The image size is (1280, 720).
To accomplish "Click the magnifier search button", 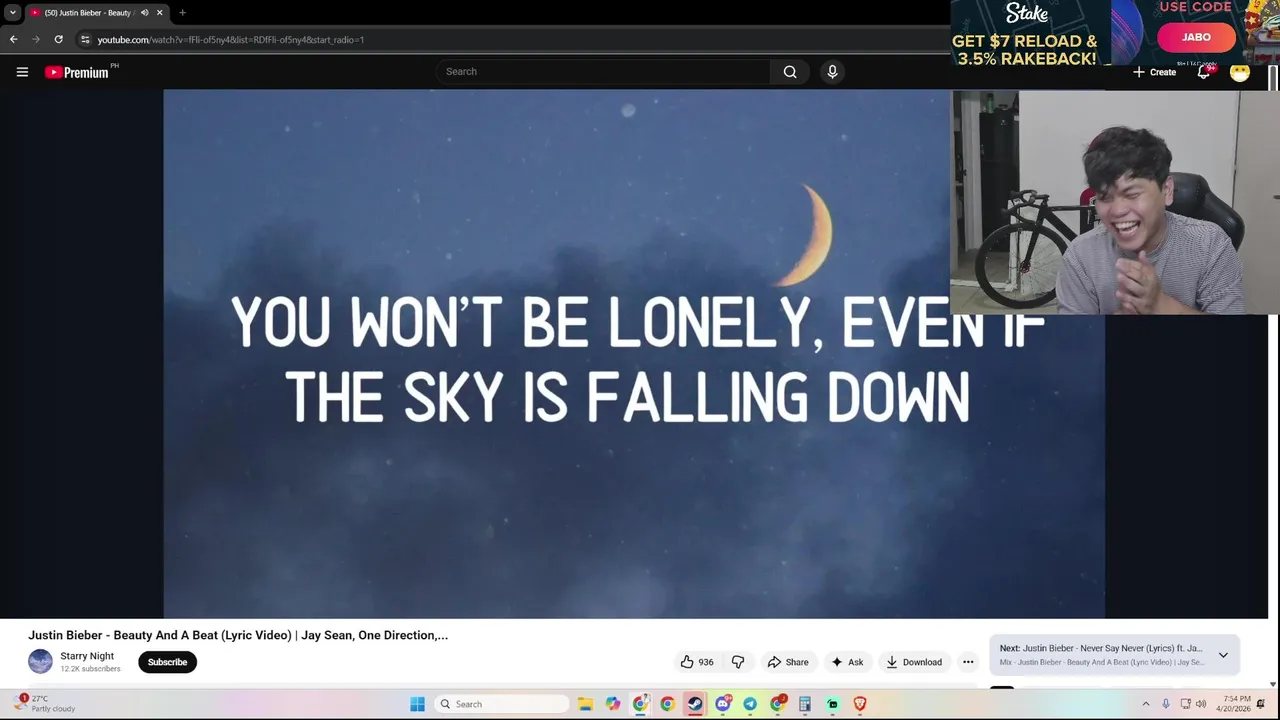I will pos(790,72).
